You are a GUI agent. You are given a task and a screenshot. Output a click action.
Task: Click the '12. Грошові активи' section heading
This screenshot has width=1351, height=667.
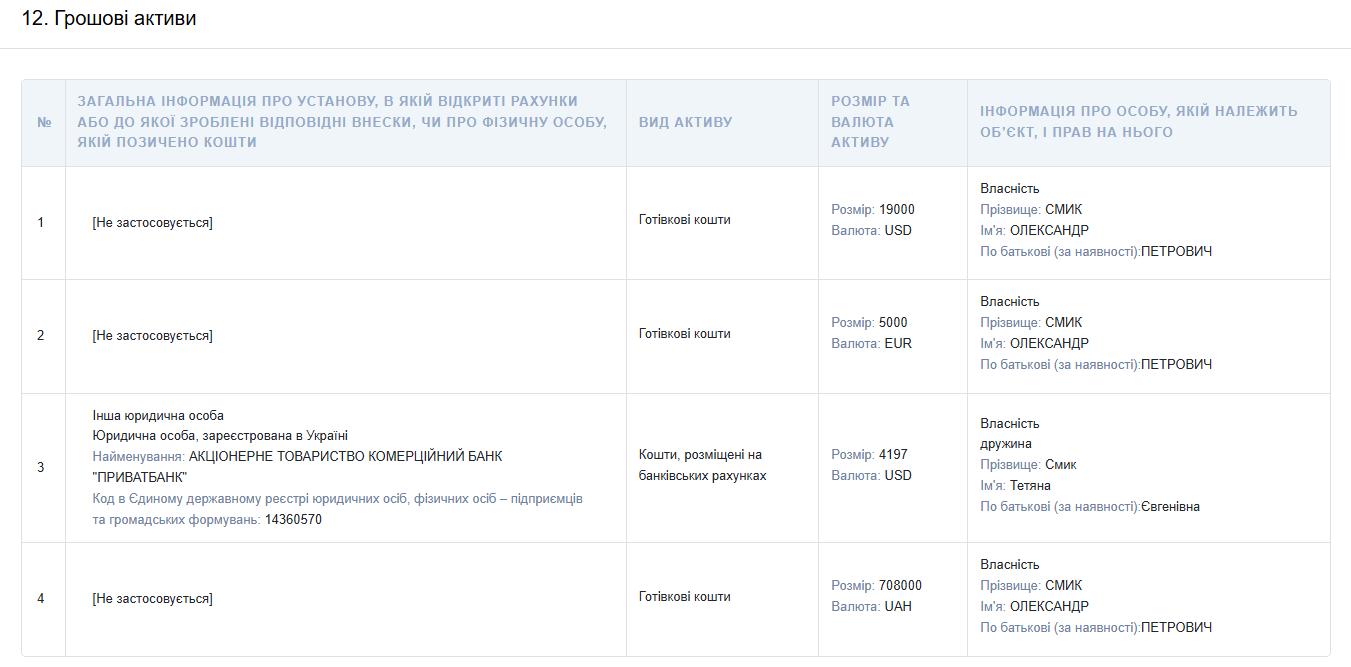109,19
